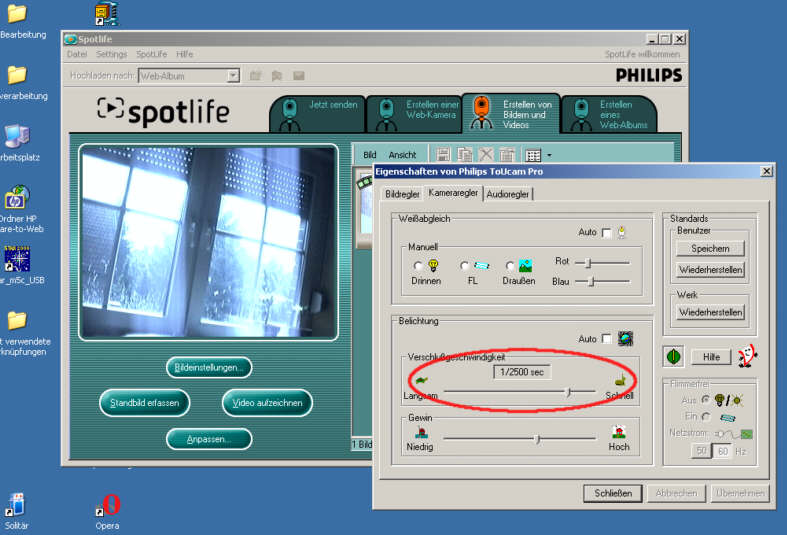Select the Drinnen white balance radio button
The width and height of the screenshot is (787, 535).
[x=418, y=266]
